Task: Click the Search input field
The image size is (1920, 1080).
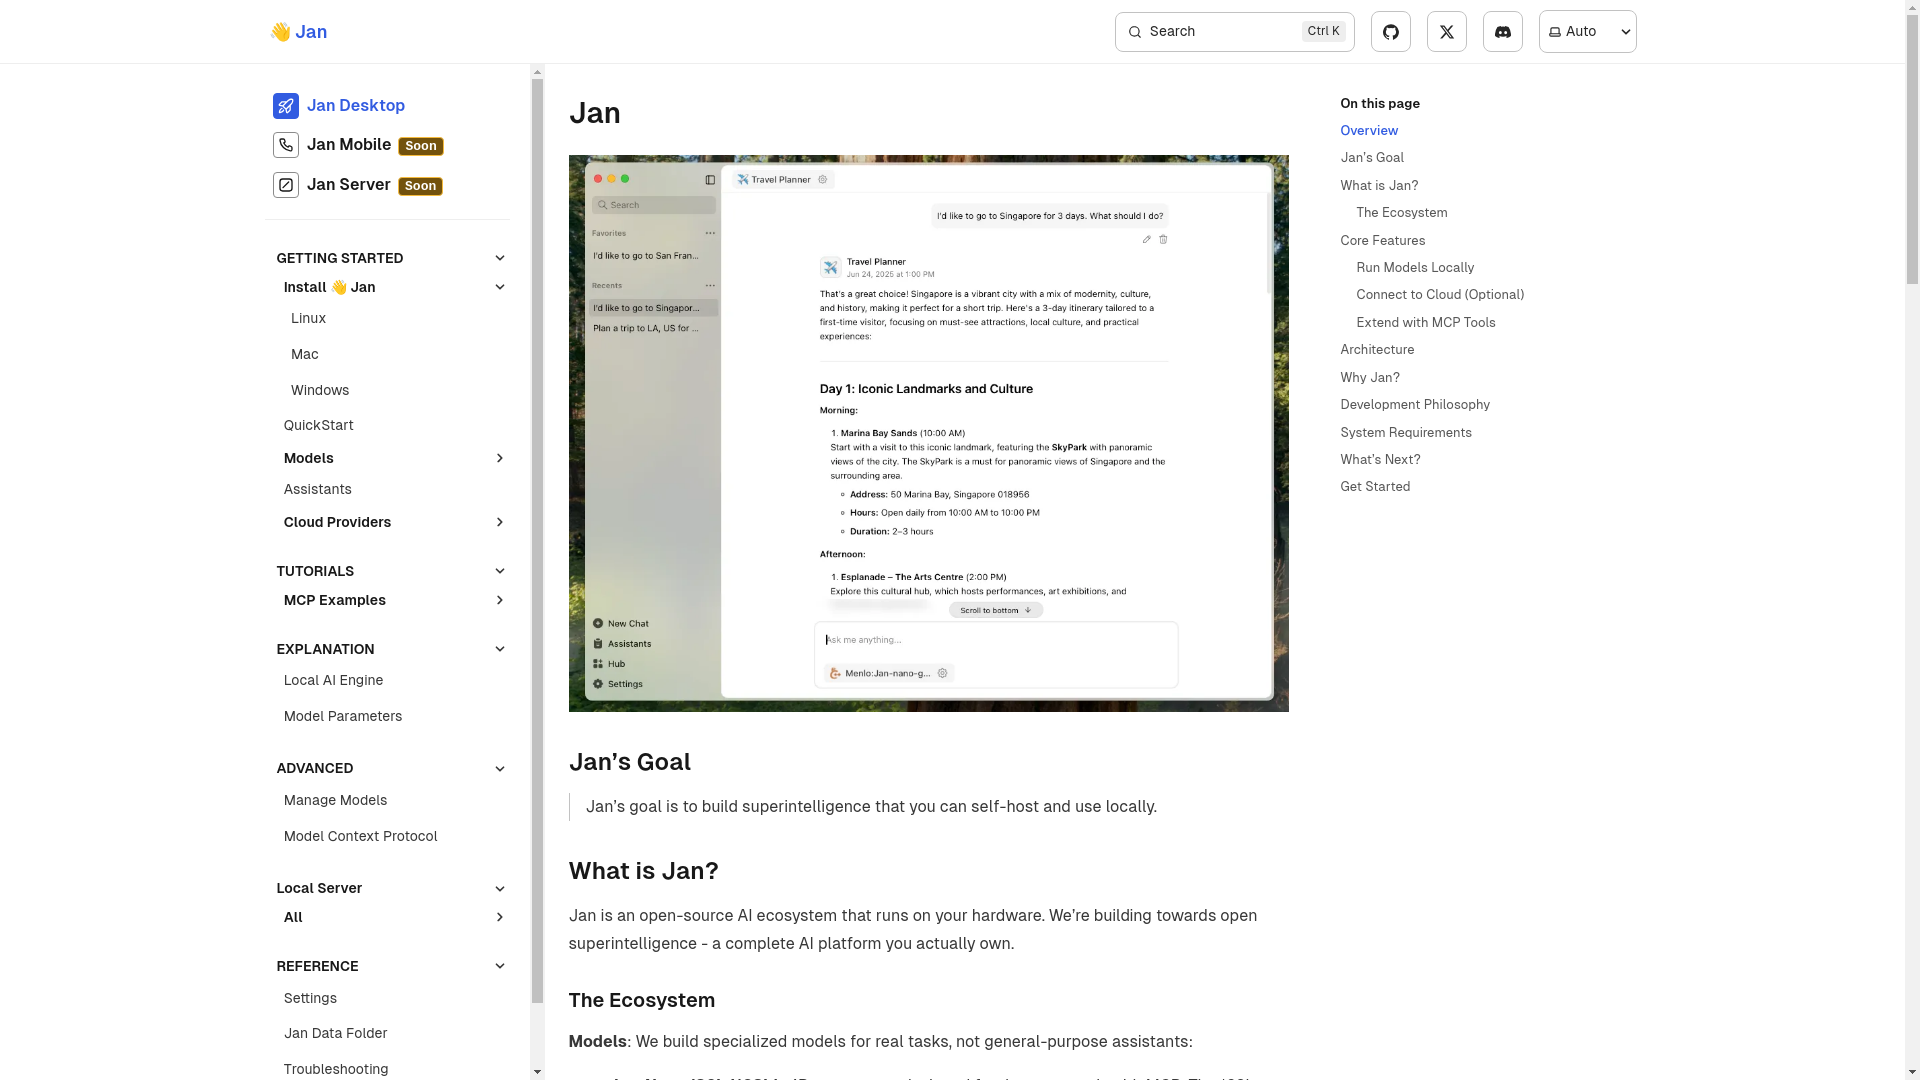Action: [1234, 32]
